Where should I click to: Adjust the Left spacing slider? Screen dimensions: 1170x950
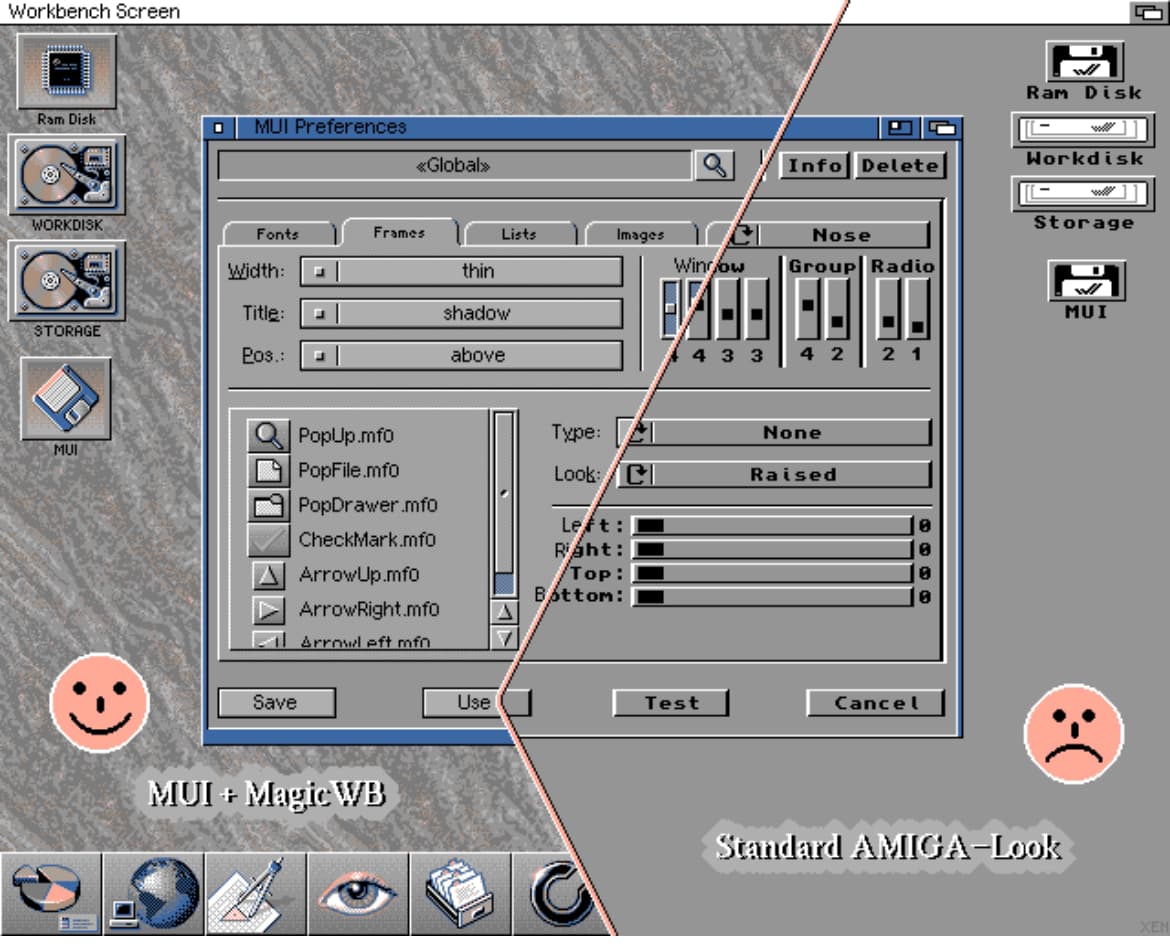tap(772, 526)
